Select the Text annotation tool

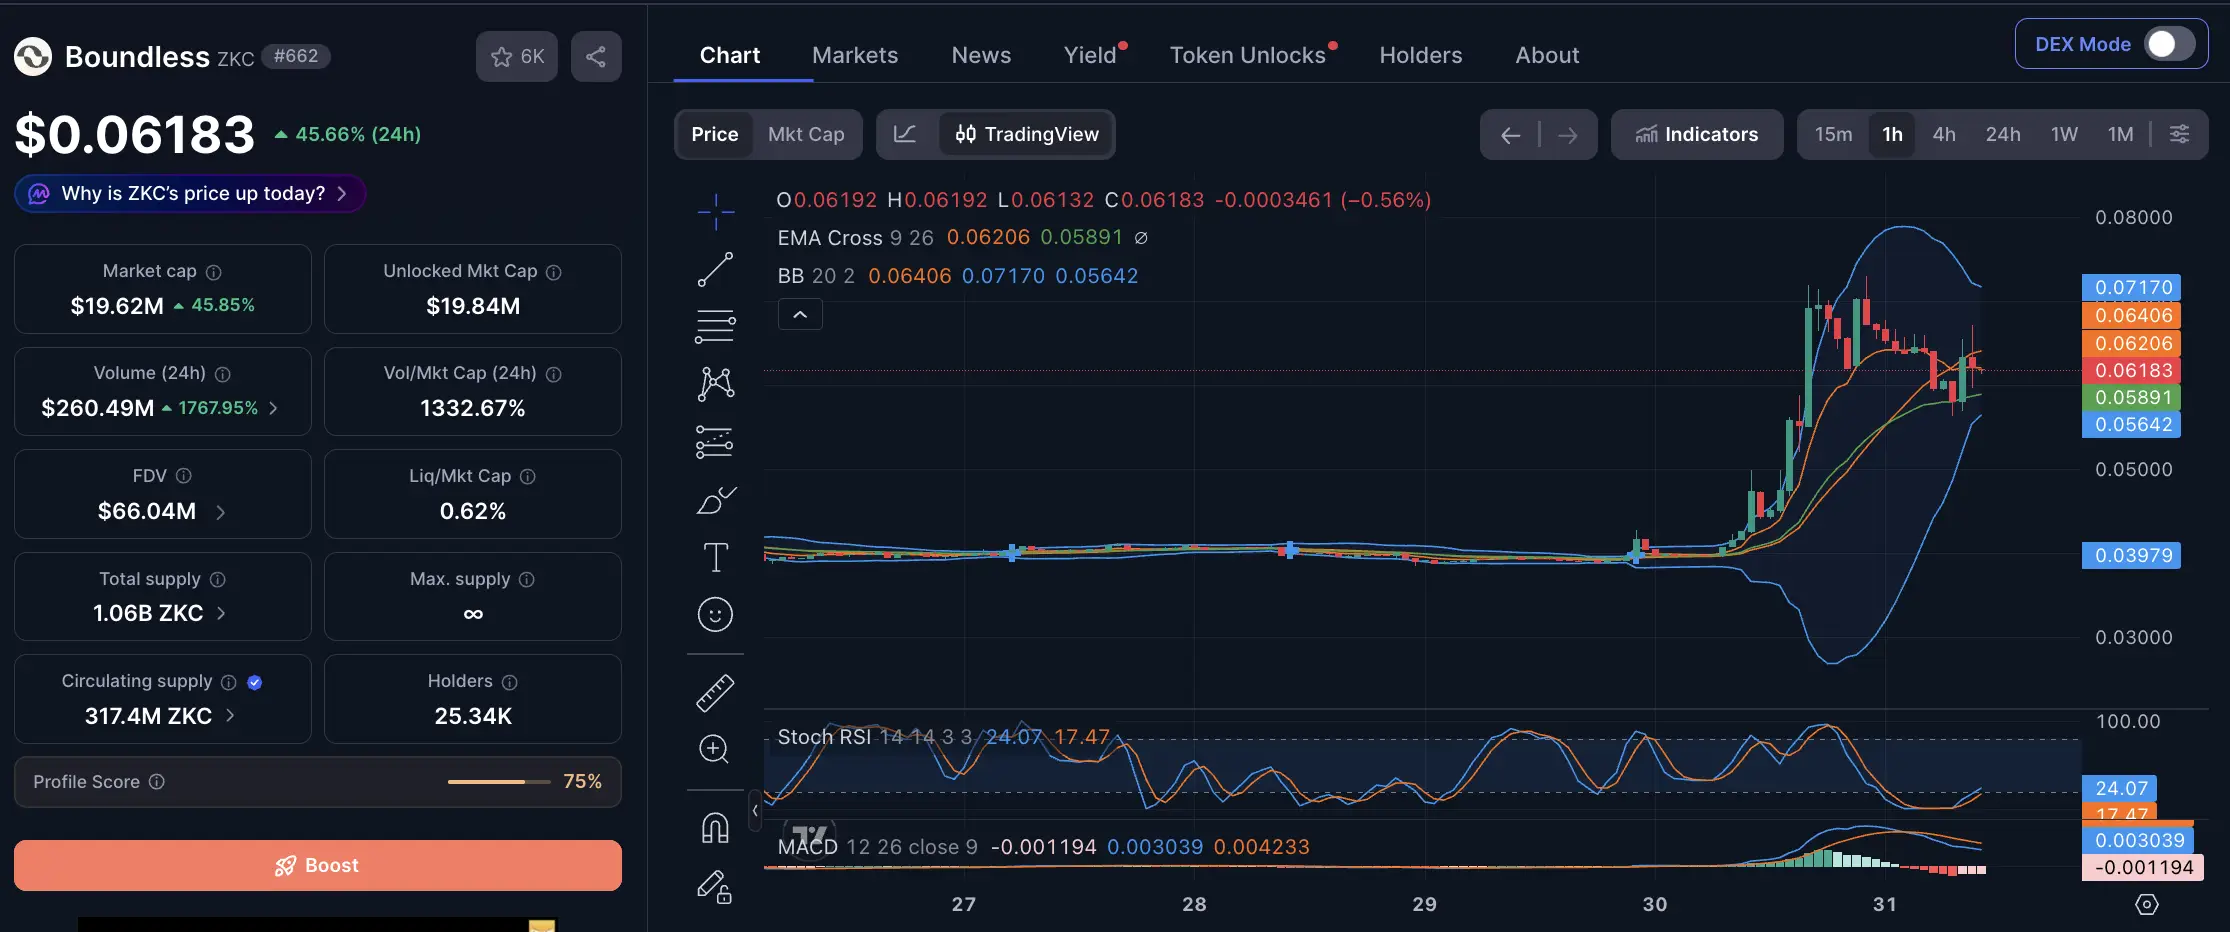[x=715, y=557]
